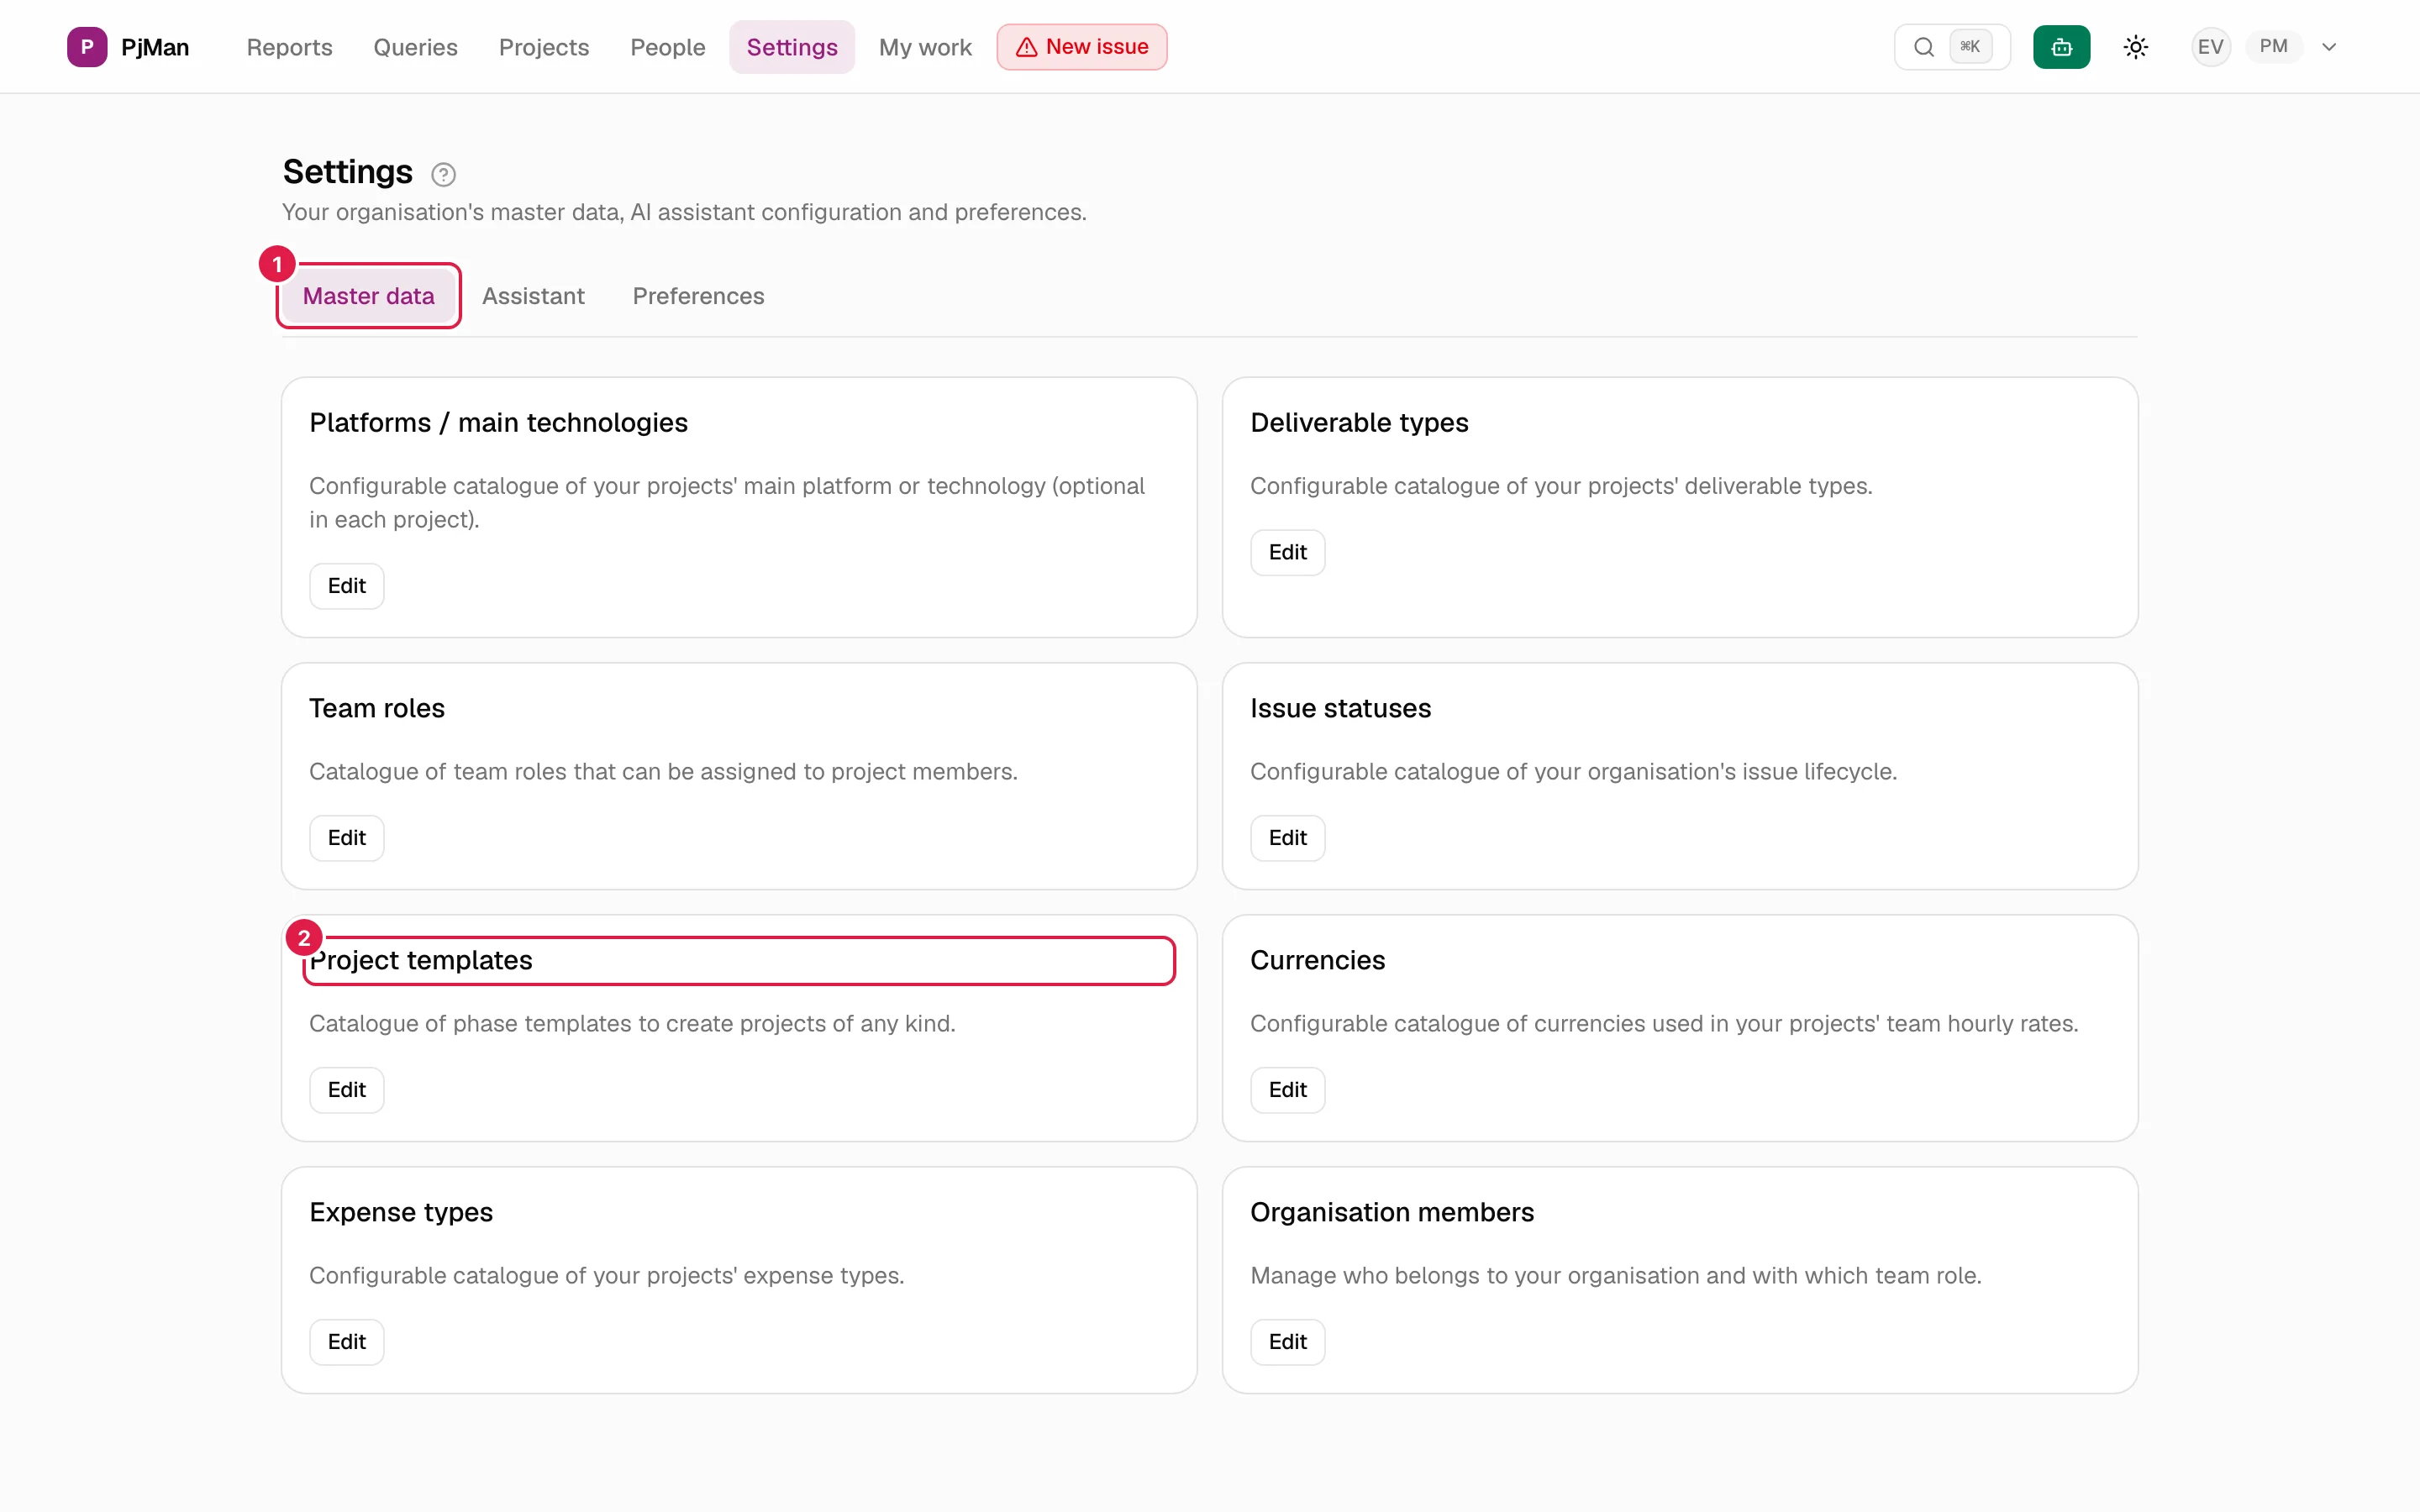2420x1512 pixels.
Task: Click the 'Issue statuses' heading
Action: [x=1340, y=708]
